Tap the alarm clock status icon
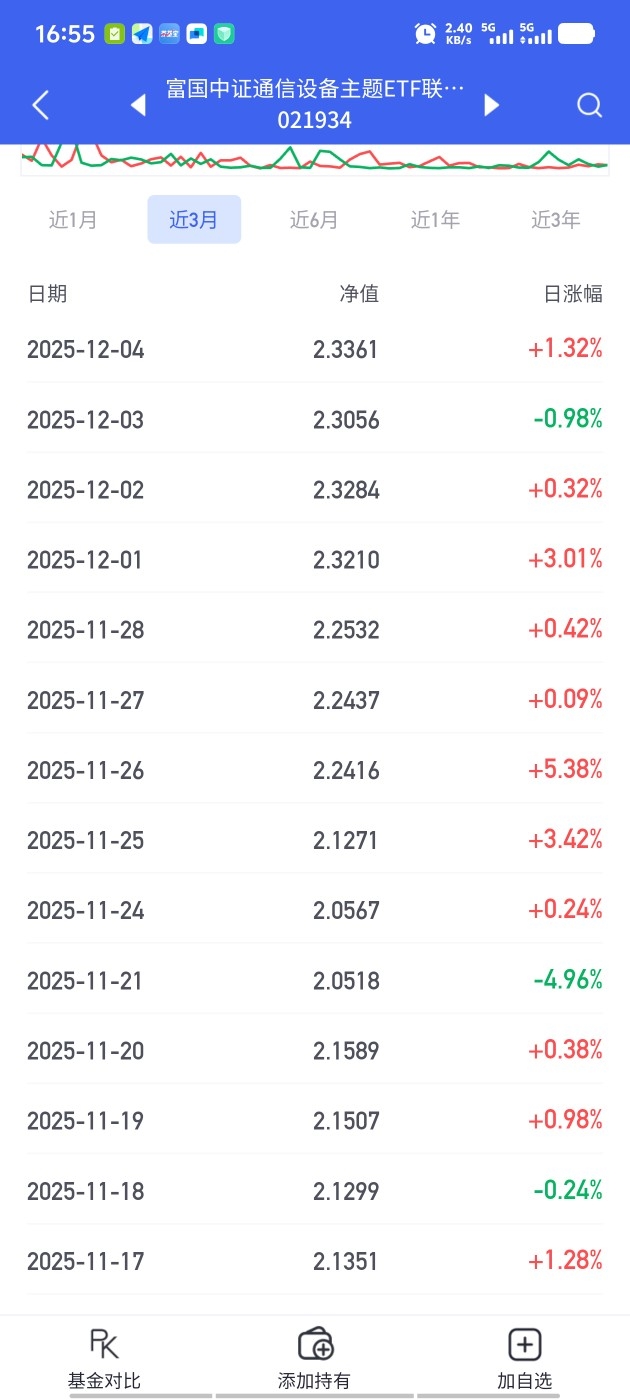The width and height of the screenshot is (630, 1400). pyautogui.click(x=425, y=34)
